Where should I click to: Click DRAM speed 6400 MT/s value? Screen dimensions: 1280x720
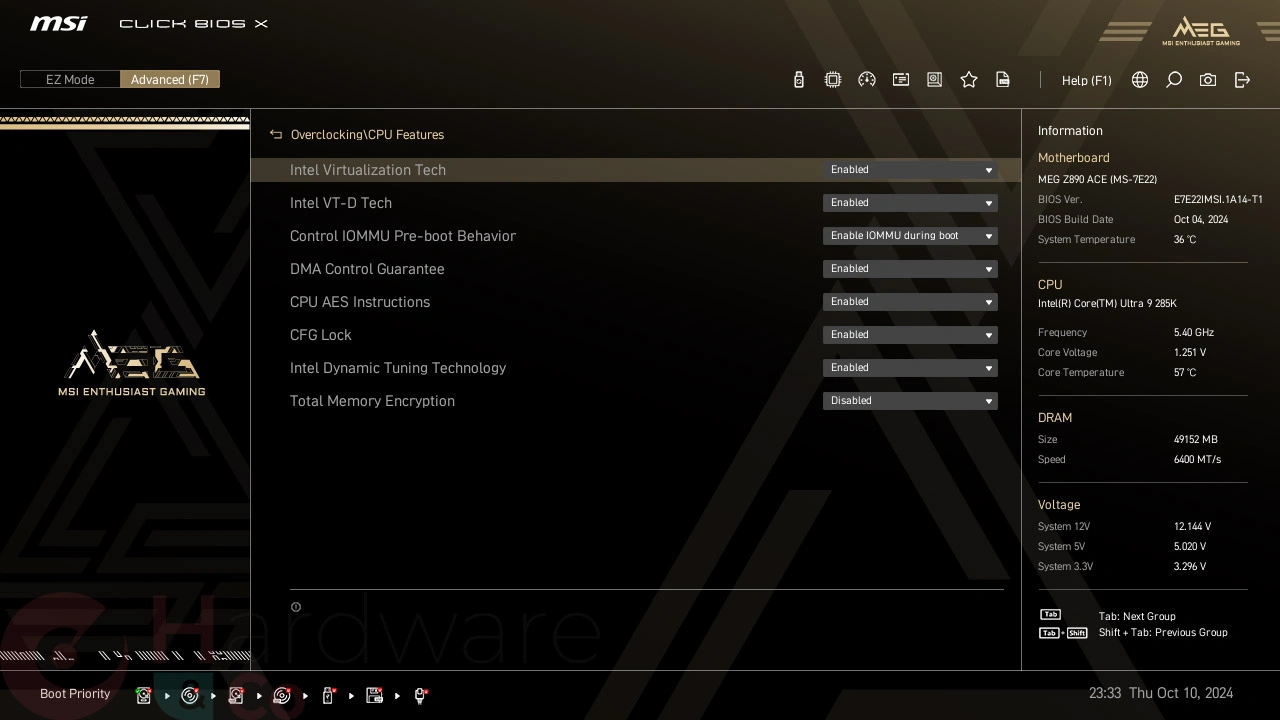(x=1197, y=460)
